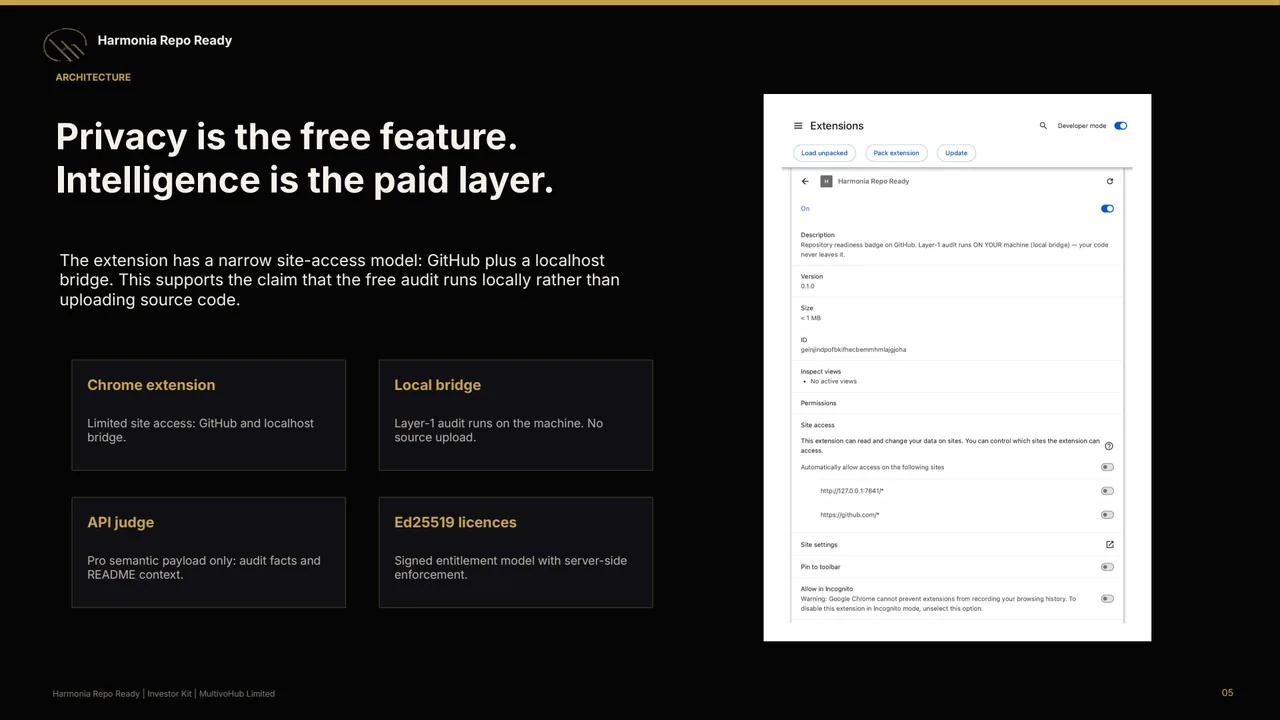Open the Extensions hamburger menu
Screen dimensions: 1280x720
(x=798, y=126)
